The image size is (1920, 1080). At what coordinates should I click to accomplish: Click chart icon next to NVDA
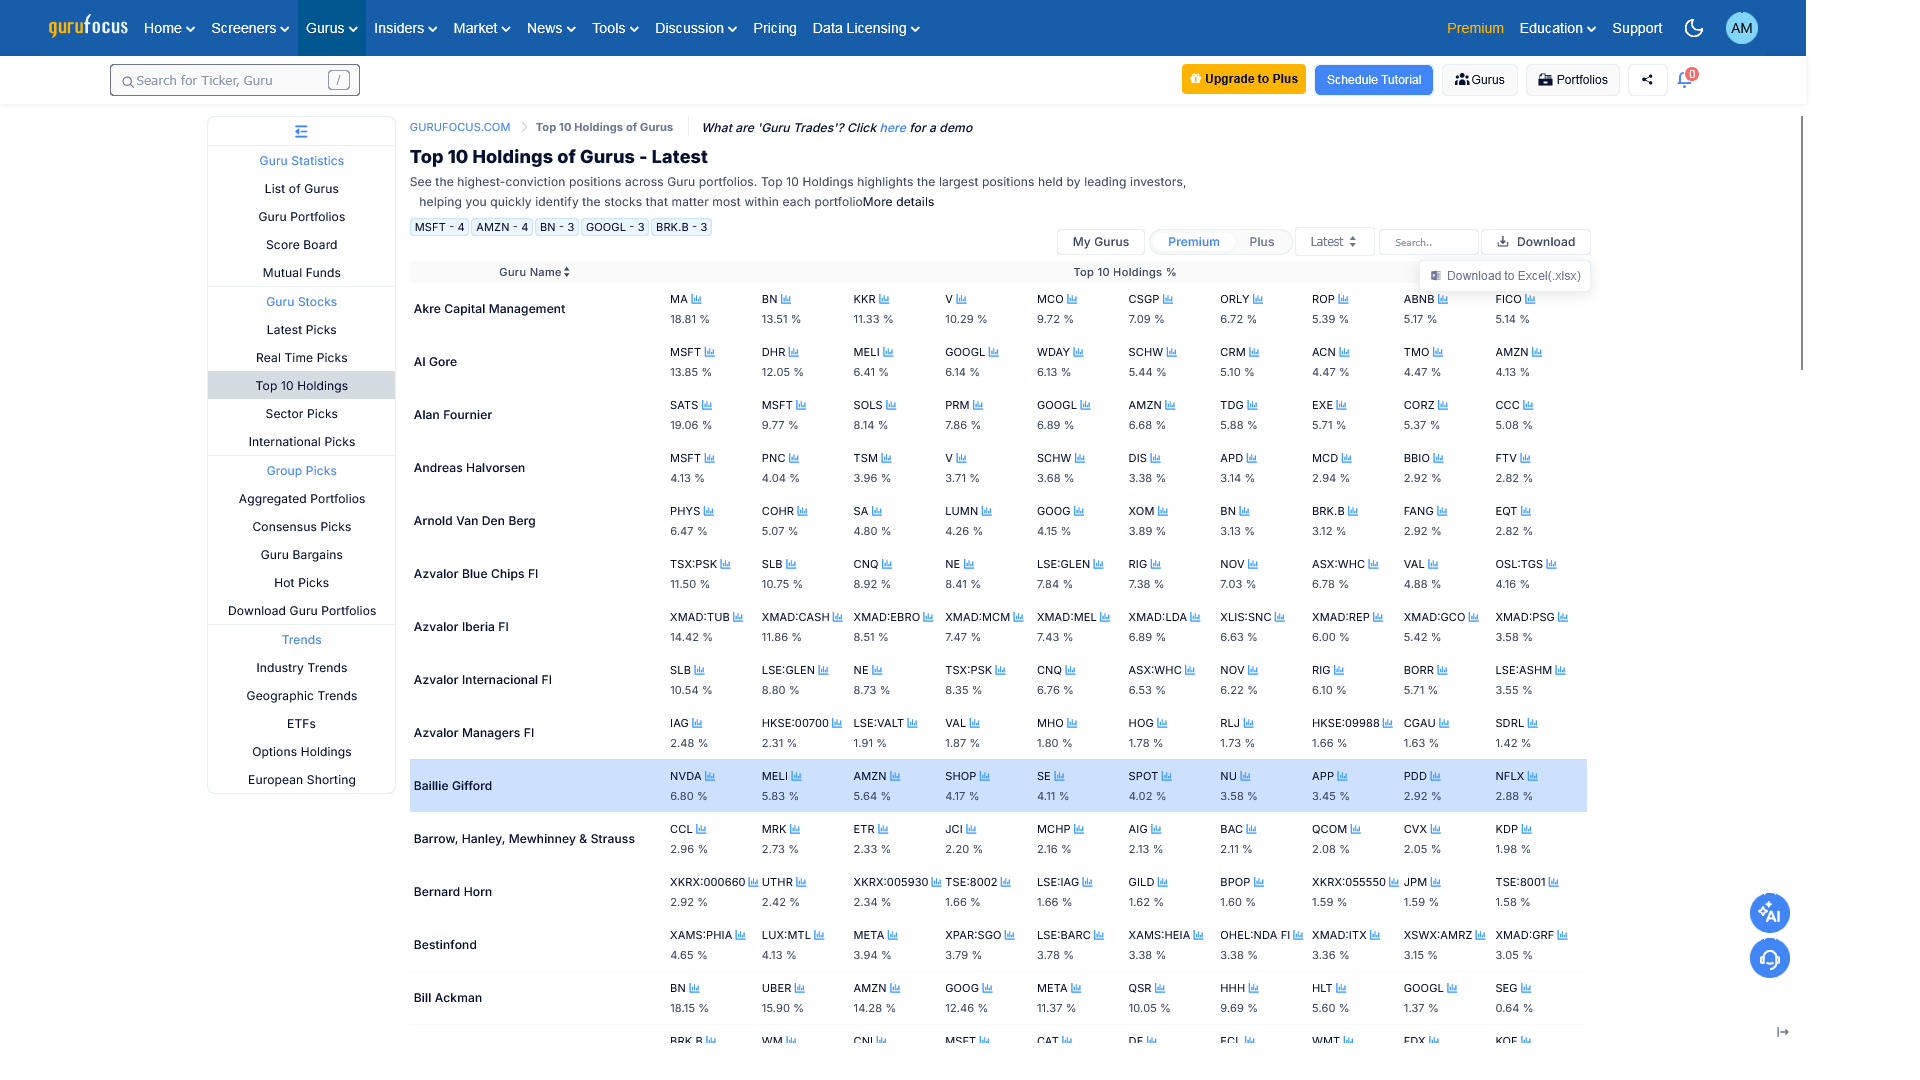point(710,776)
